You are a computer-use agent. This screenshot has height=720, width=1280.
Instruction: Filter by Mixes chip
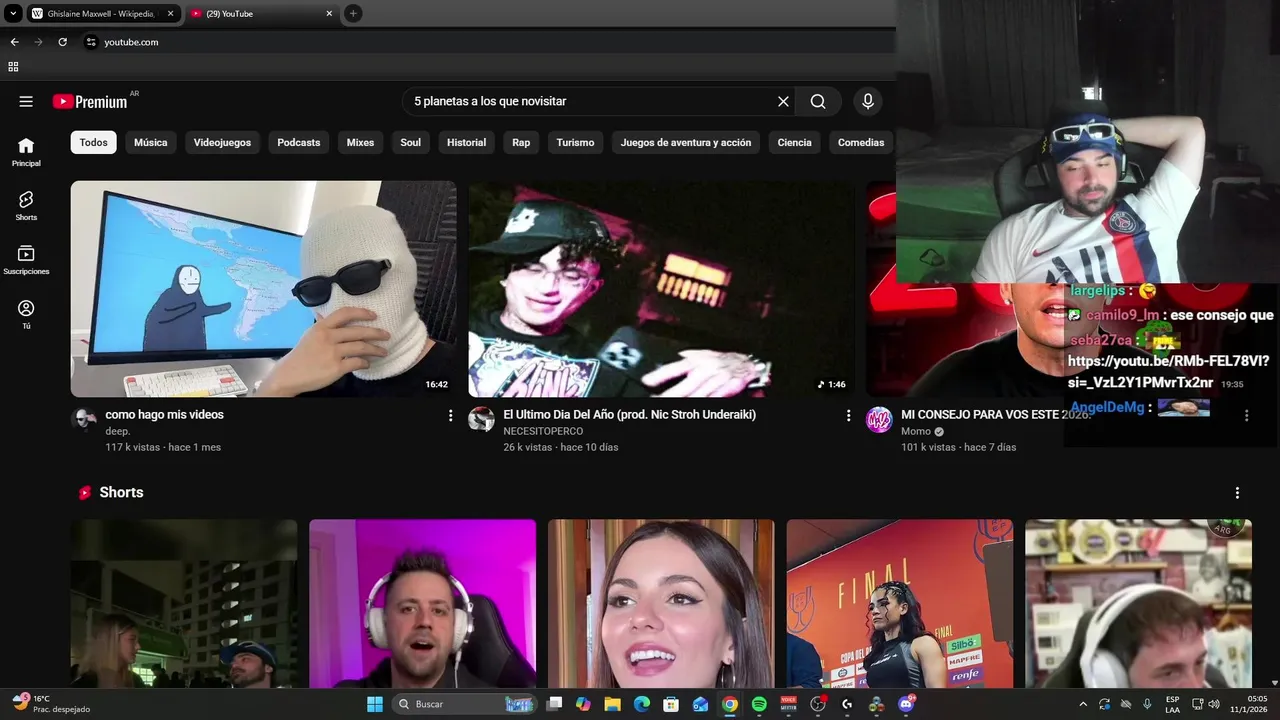360,142
